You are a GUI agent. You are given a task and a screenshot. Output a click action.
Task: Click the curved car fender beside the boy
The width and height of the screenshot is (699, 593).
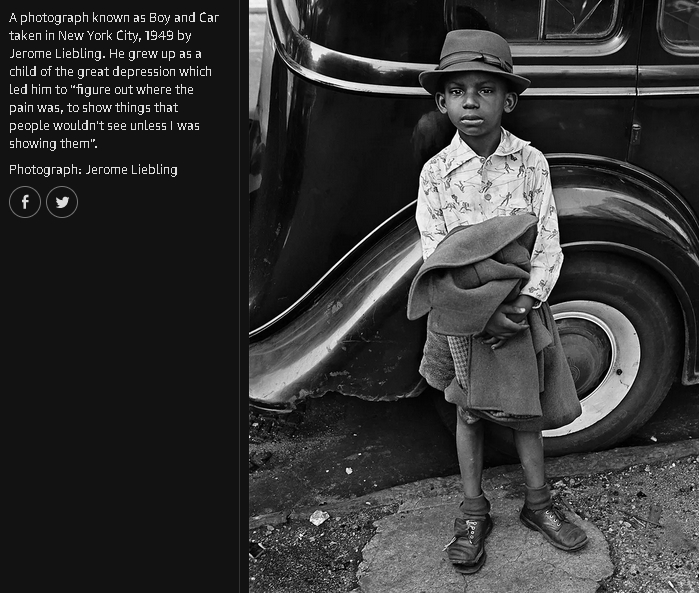pos(334,312)
